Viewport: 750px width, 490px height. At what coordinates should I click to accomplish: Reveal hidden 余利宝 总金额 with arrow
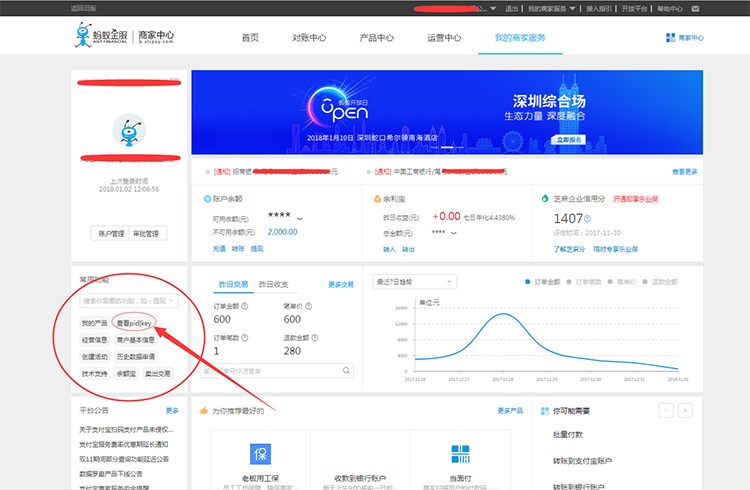coord(453,233)
